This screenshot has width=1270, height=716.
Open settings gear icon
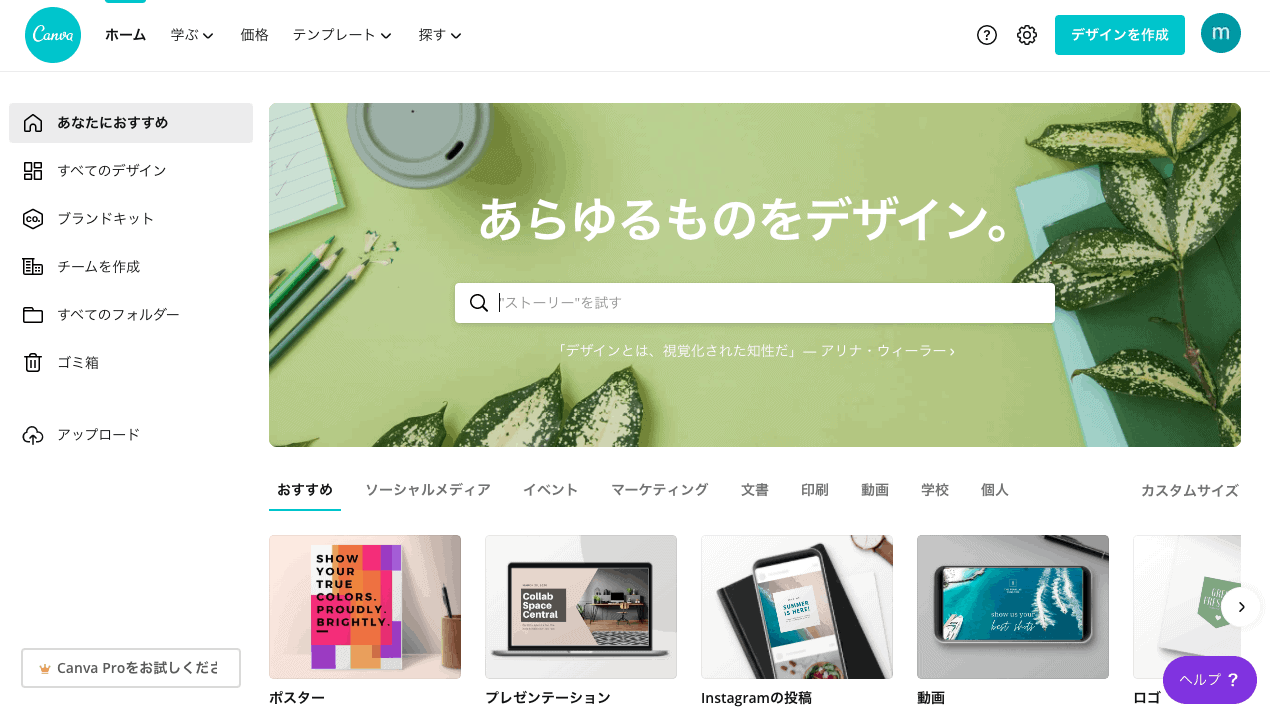point(1027,35)
